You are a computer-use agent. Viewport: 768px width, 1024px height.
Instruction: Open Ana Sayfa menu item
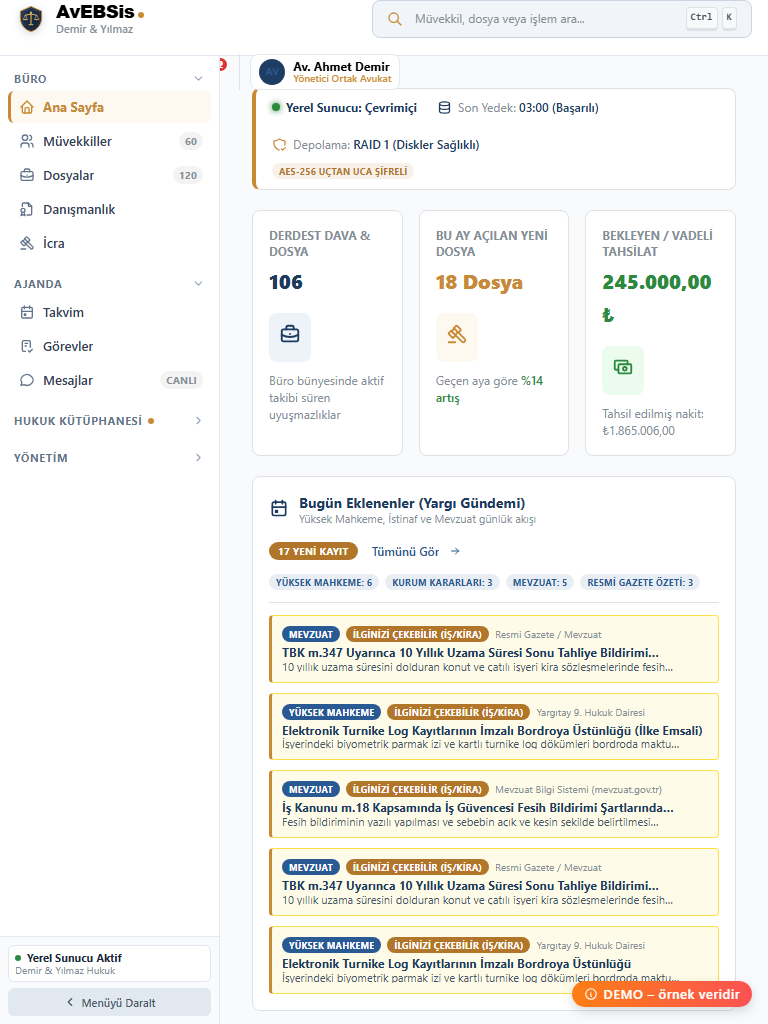[x=109, y=107]
